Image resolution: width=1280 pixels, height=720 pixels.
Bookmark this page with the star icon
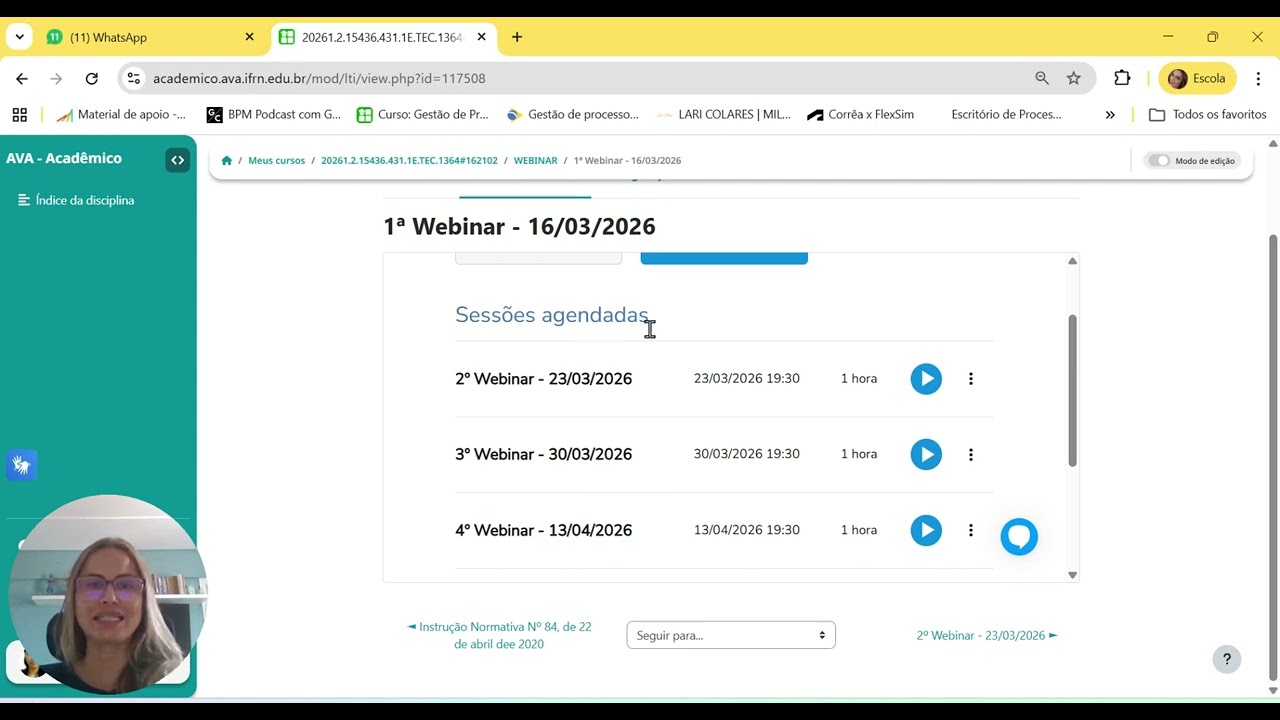1073,78
